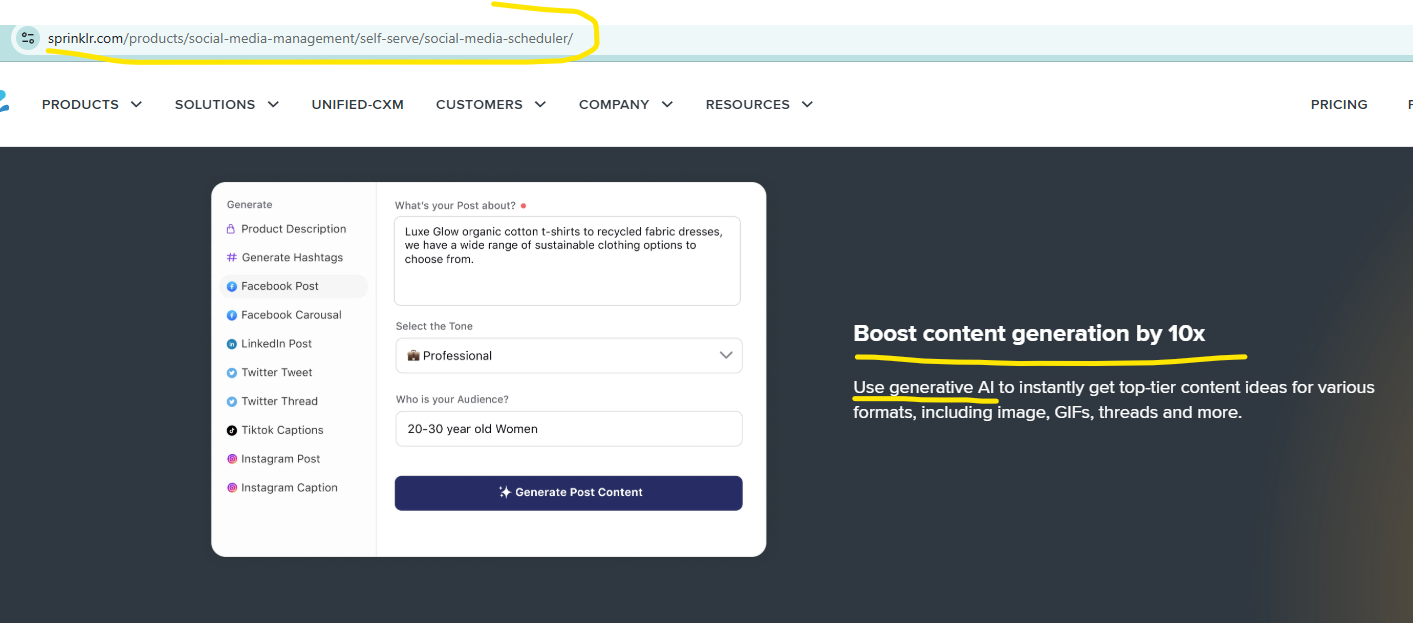1413x623 pixels.
Task: Click the 'Generate' sidebar heading
Action: coord(250,205)
